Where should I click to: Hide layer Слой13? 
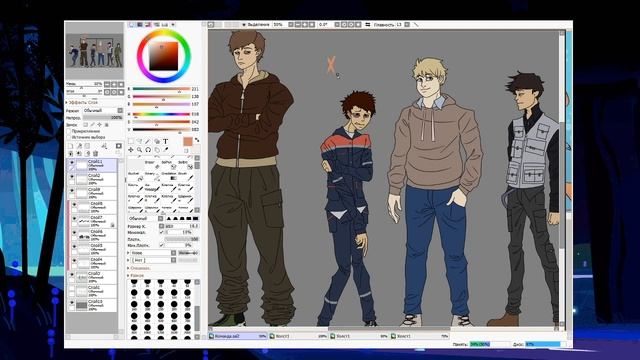(72, 302)
